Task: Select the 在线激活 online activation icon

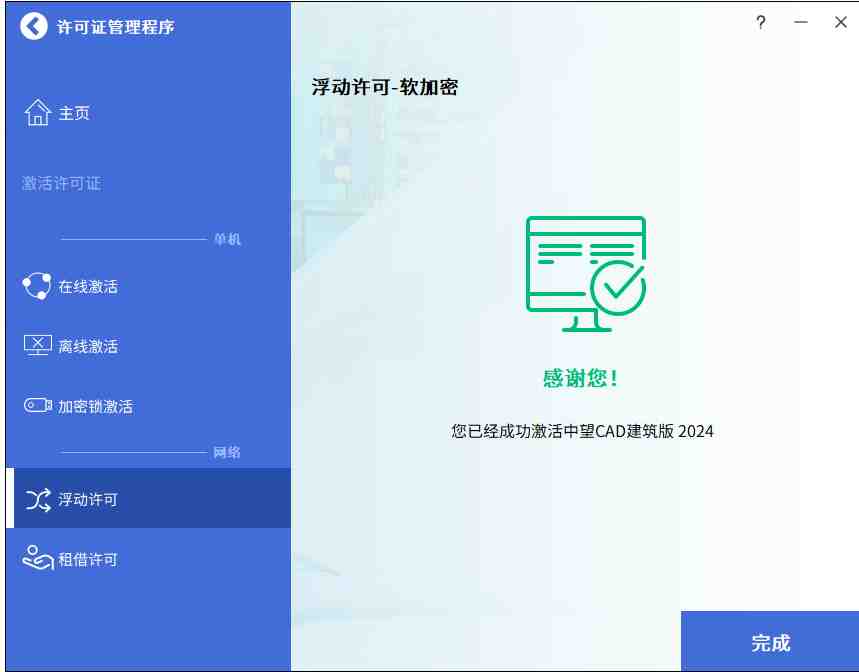Action: pyautogui.click(x=35, y=285)
